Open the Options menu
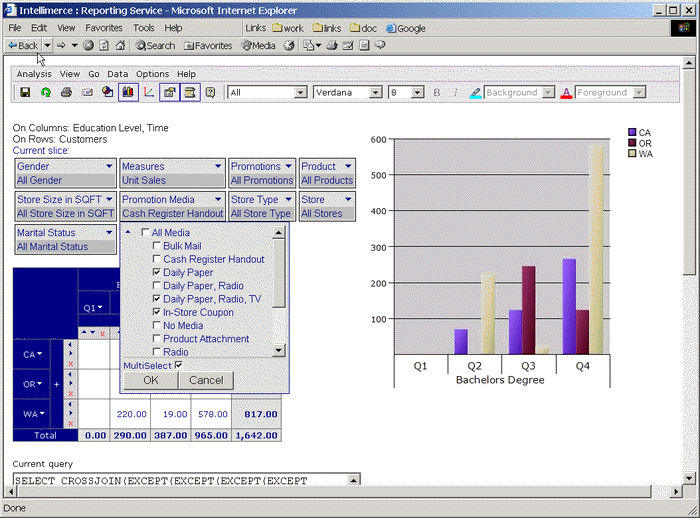The height and width of the screenshot is (518, 700). [x=152, y=74]
